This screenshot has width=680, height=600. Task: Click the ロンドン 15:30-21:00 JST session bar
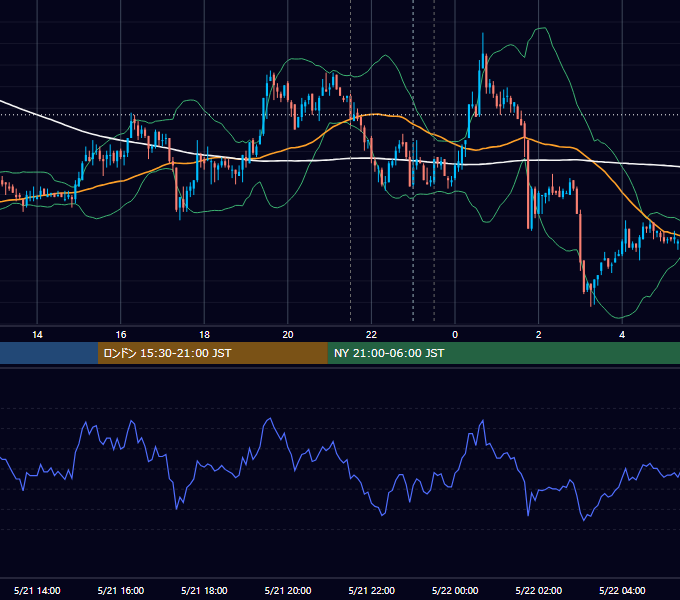click(x=212, y=353)
